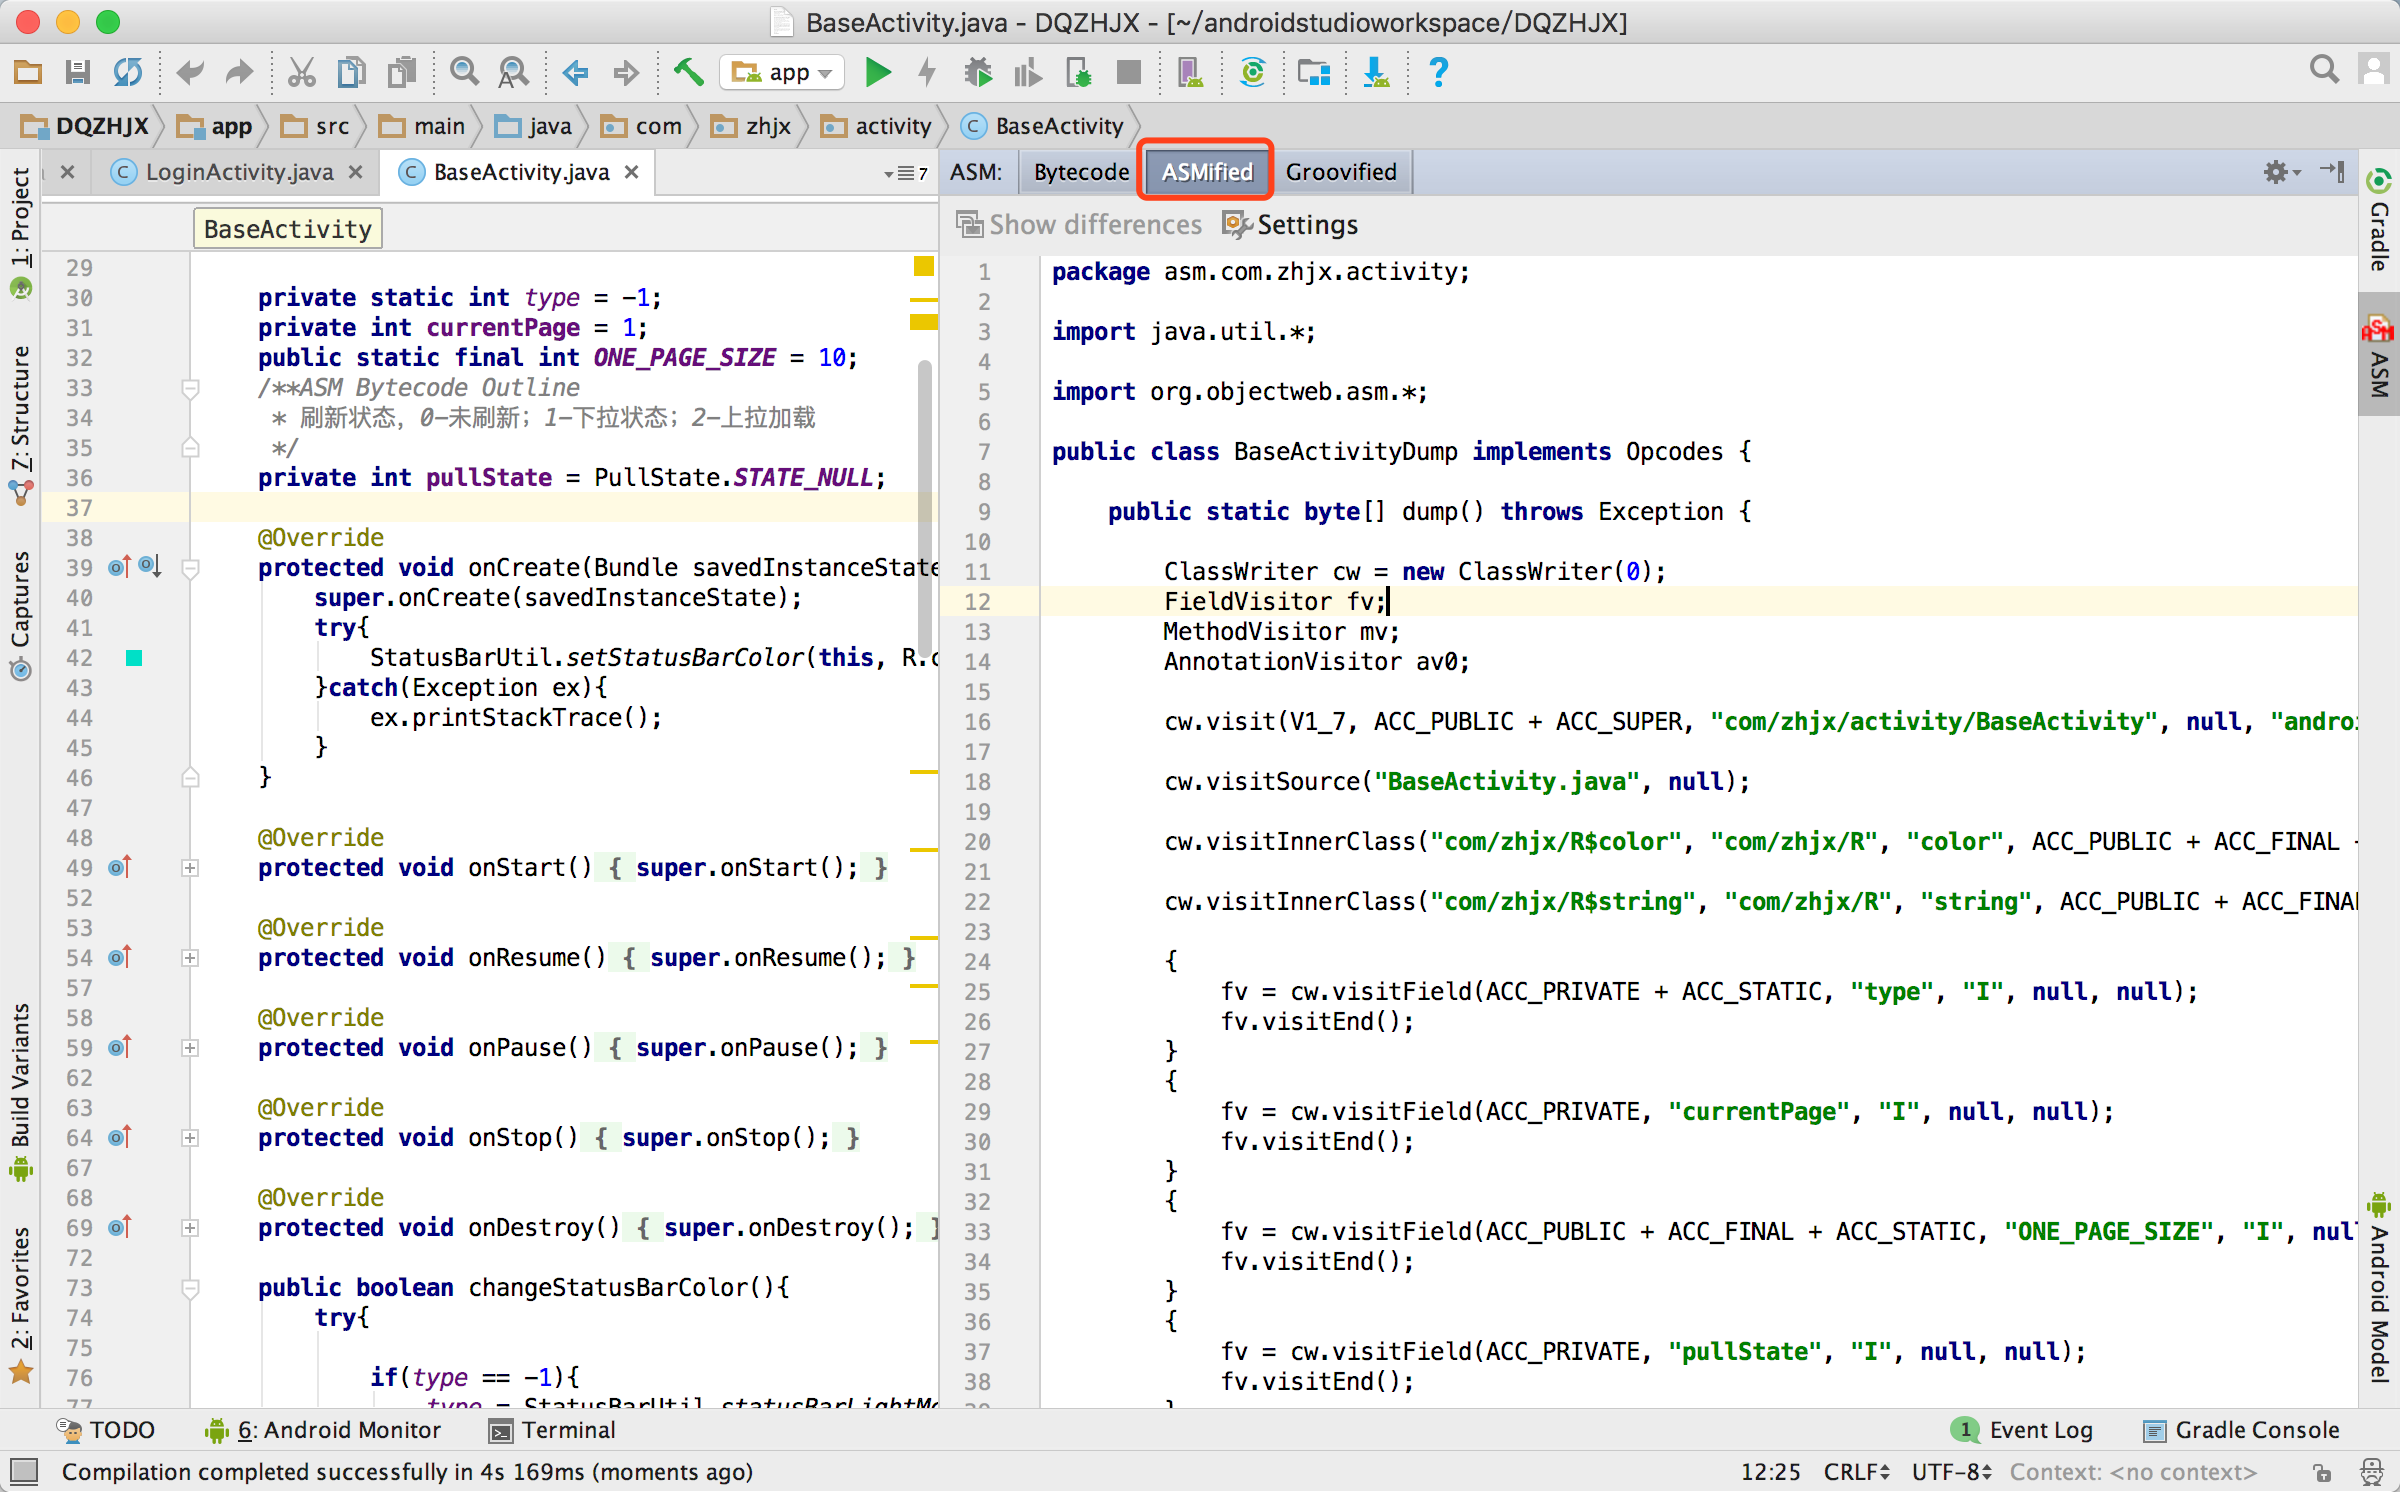
Task: Click the Stop square icon
Action: click(x=1129, y=72)
